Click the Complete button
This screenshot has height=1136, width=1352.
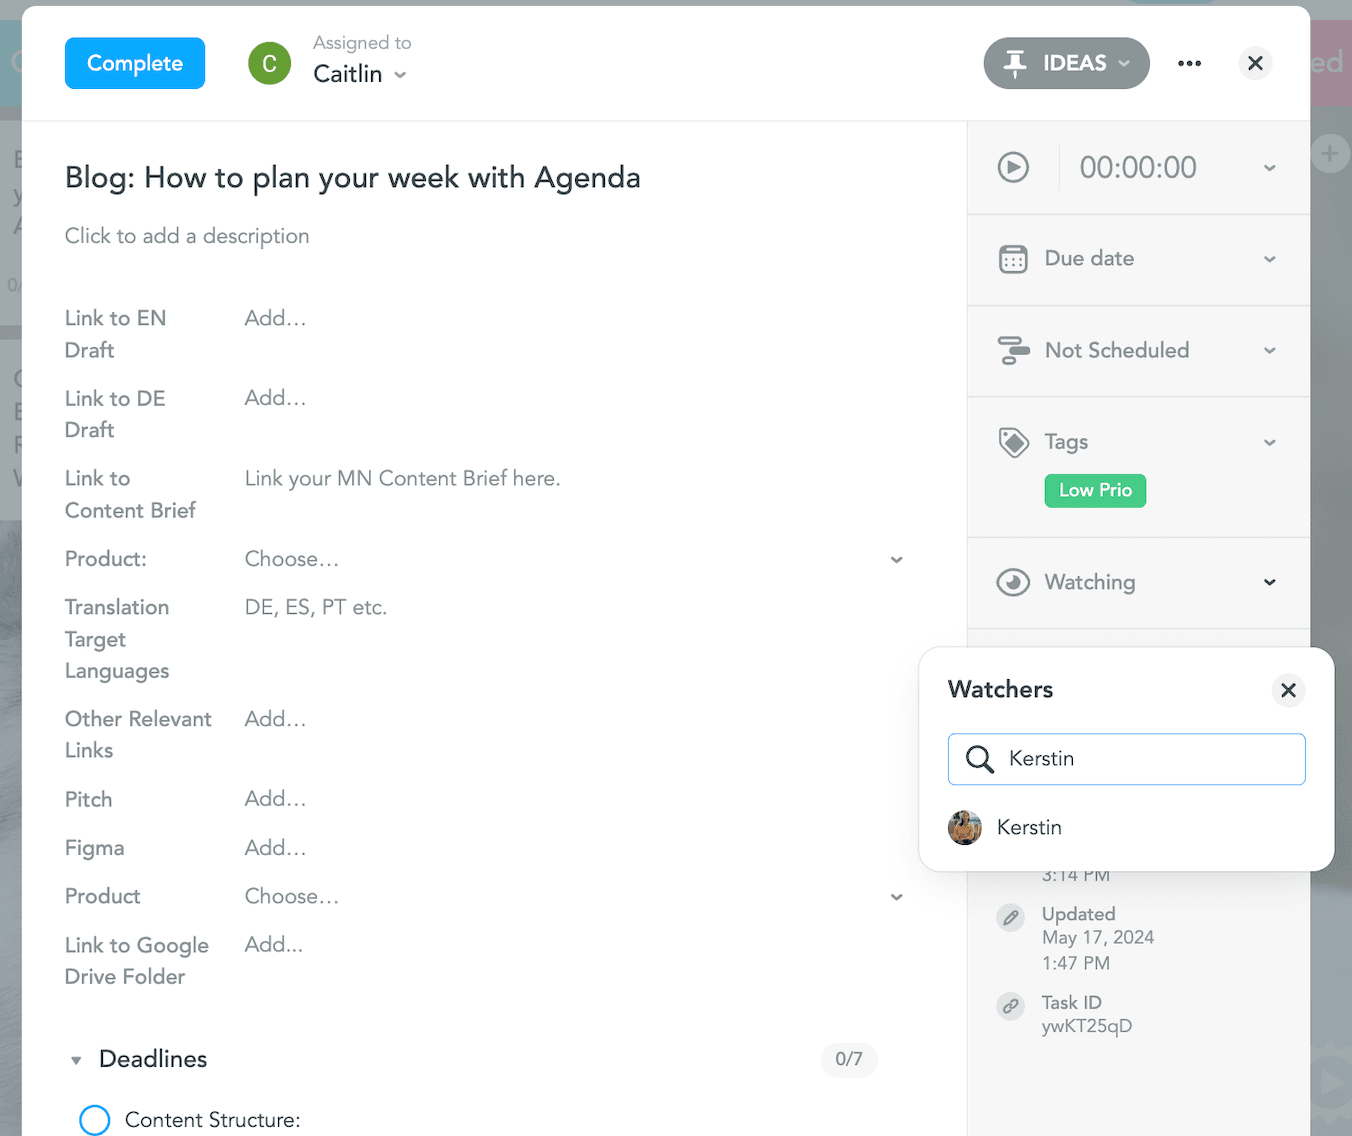tap(135, 63)
